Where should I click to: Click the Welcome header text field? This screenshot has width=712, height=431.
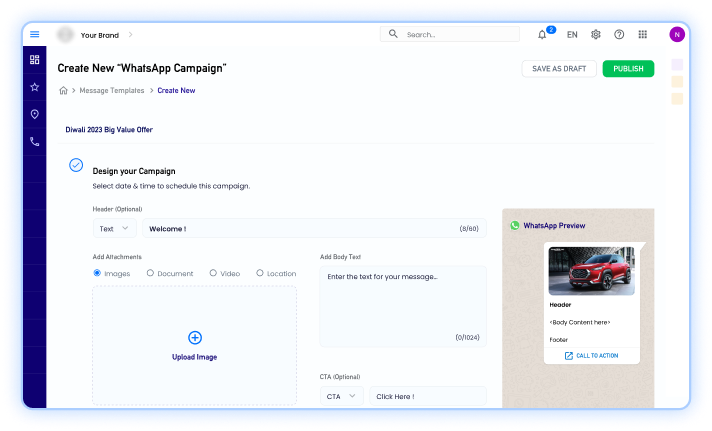tap(314, 228)
